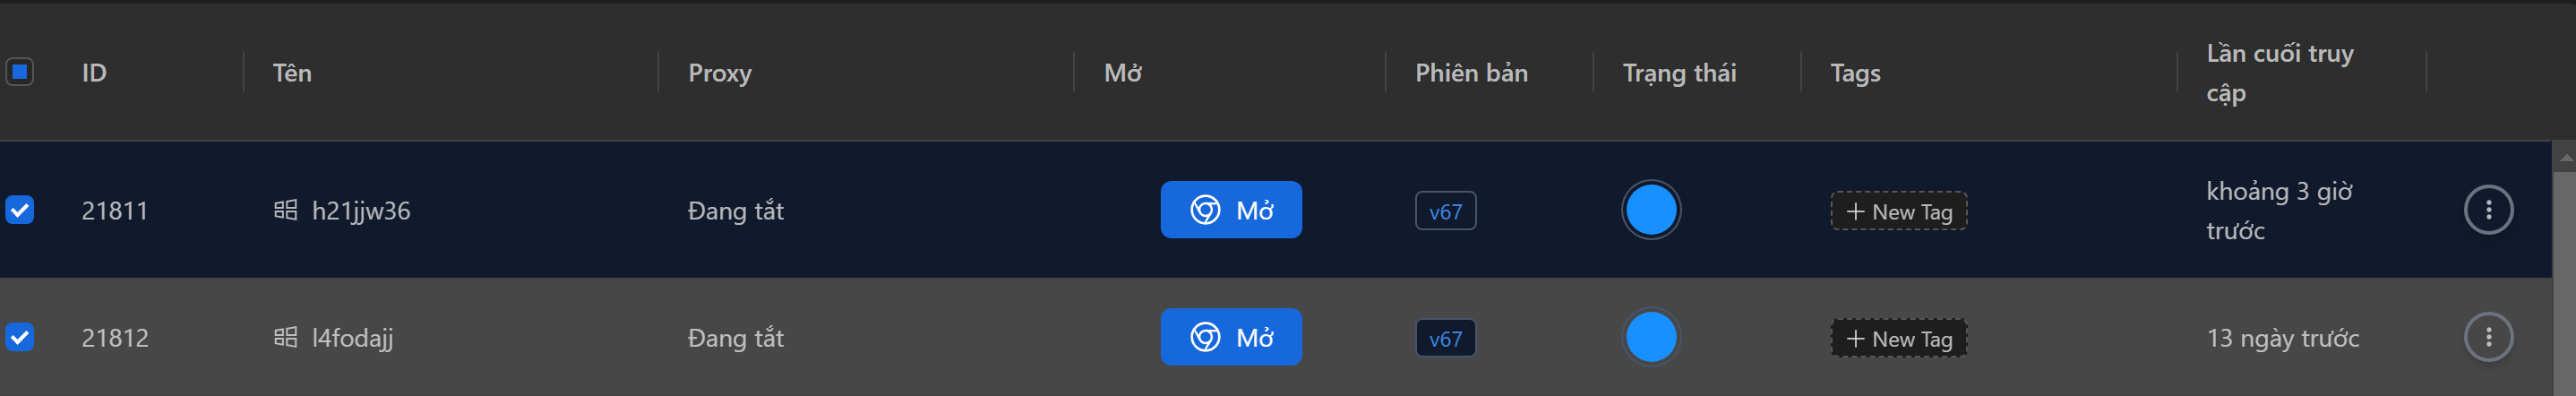Click the ID column header
The image size is (2576, 396).
pyautogui.click(x=94, y=73)
